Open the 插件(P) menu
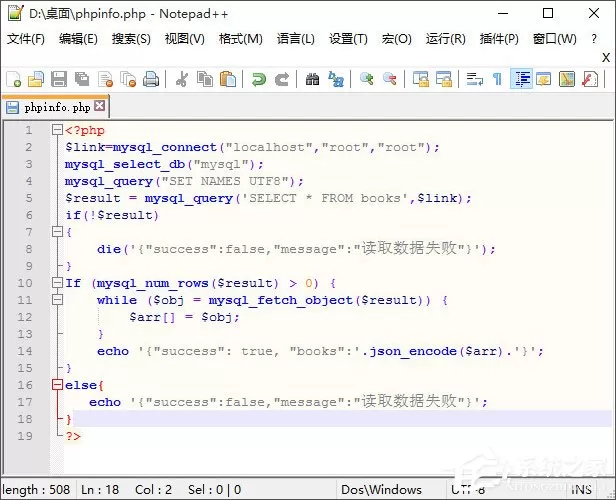Image resolution: width=616 pixels, height=500 pixels. pyautogui.click(x=499, y=38)
